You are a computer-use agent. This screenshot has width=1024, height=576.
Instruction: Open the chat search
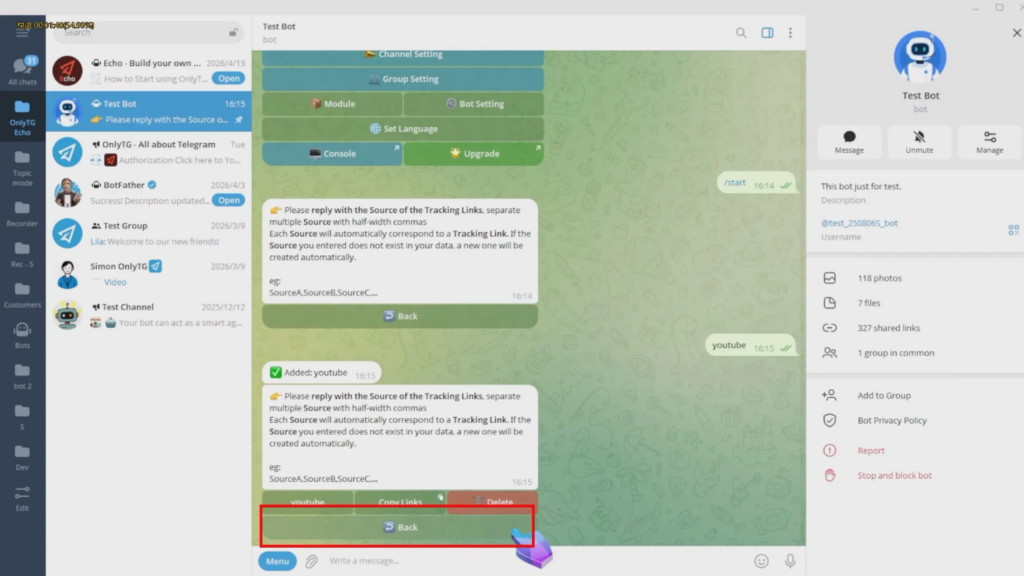click(x=741, y=32)
